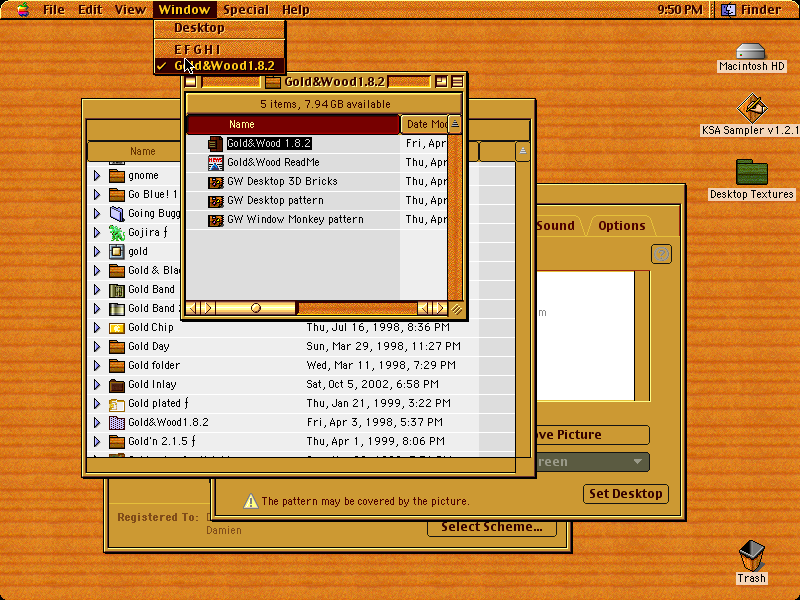Image resolution: width=800 pixels, height=600 pixels.
Task: Click the clock showing 9:50 PM
Action: [x=680, y=10]
